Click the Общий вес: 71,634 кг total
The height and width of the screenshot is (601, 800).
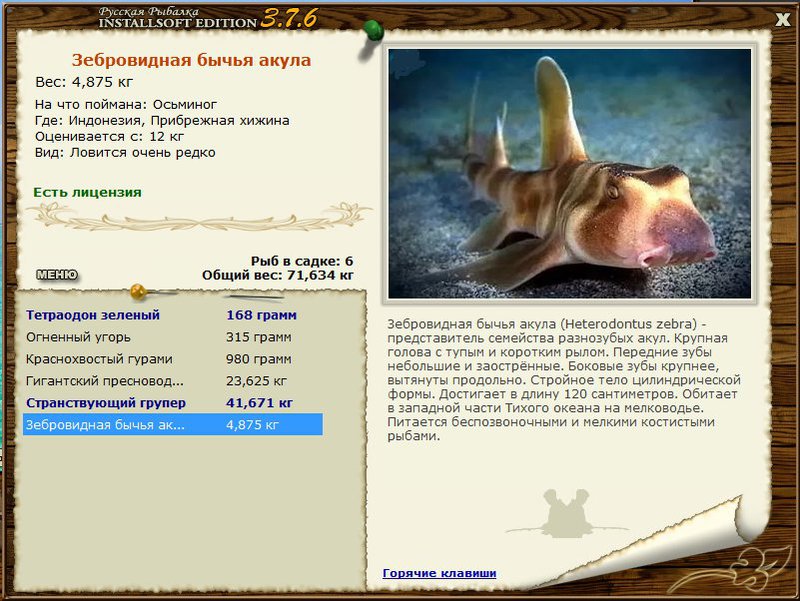point(278,276)
